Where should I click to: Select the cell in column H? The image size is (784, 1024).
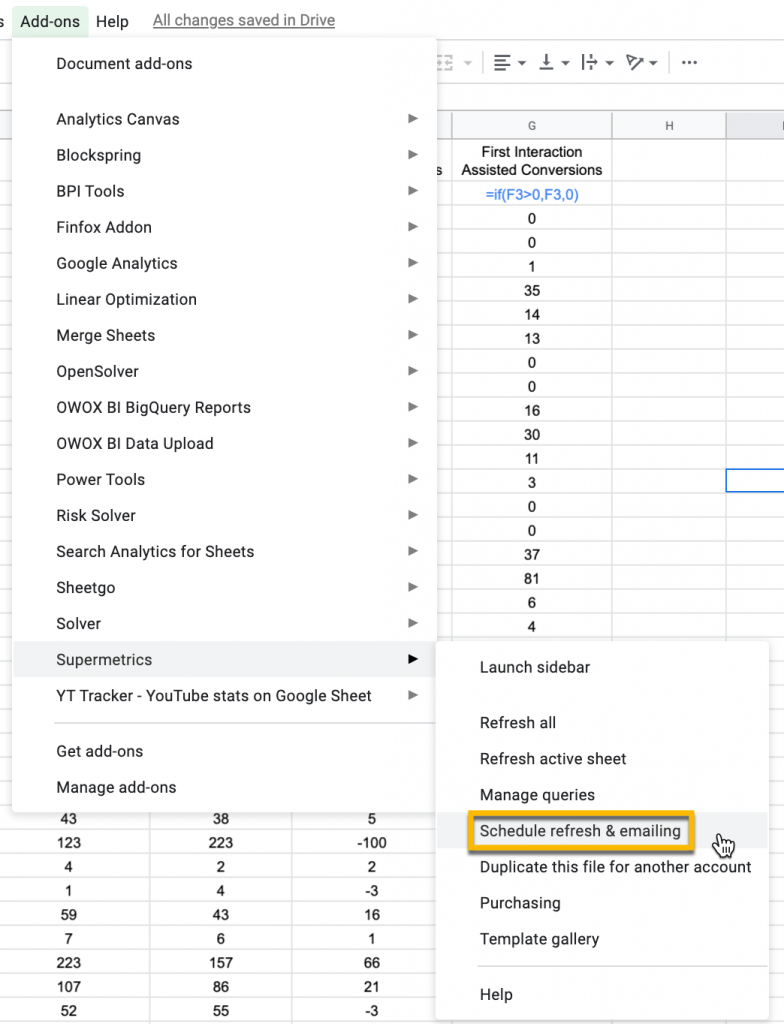(x=668, y=480)
